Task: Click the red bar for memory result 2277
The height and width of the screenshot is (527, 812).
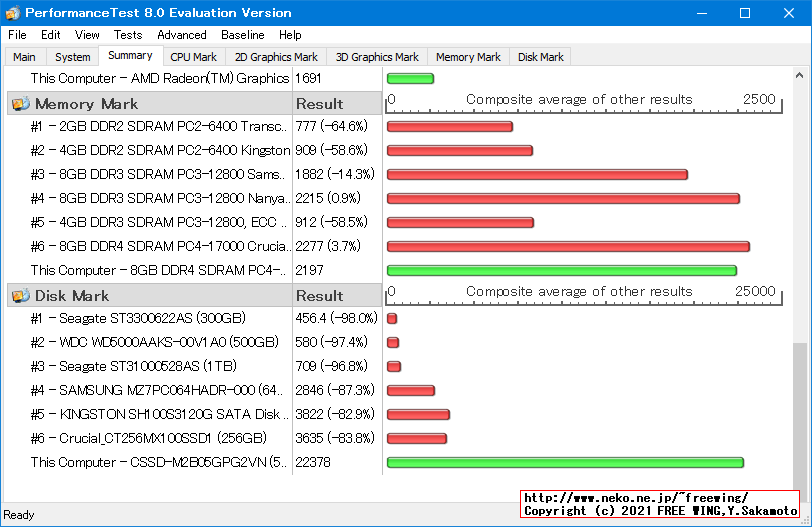Action: [x=568, y=246]
